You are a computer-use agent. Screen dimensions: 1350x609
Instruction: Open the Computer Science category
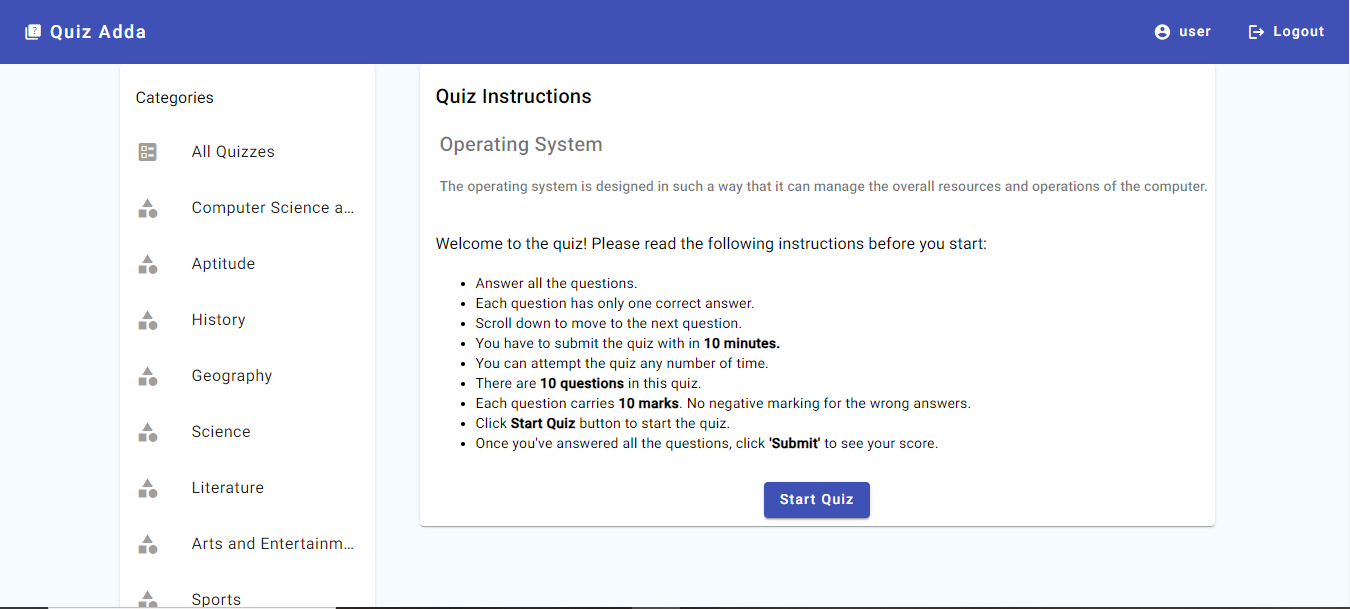point(271,207)
